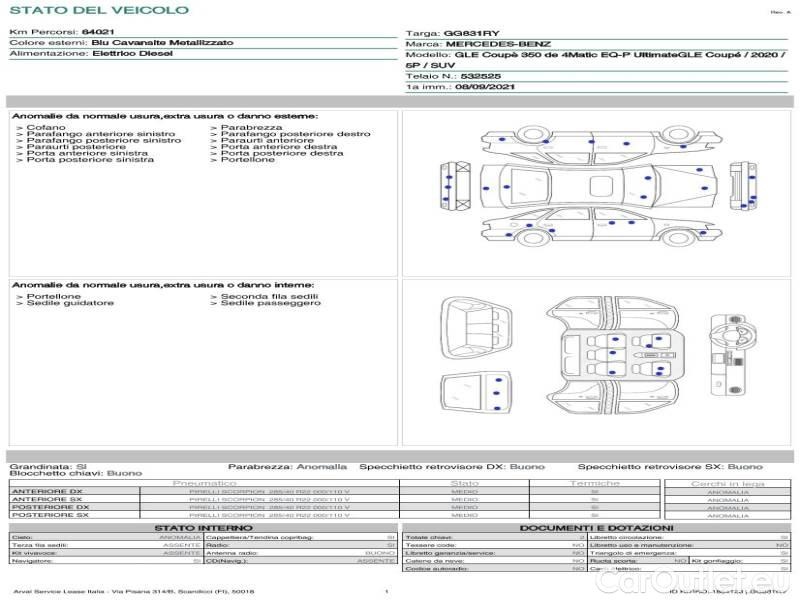
Task: Click the top-view car roof diagram
Action: [x=599, y=186]
